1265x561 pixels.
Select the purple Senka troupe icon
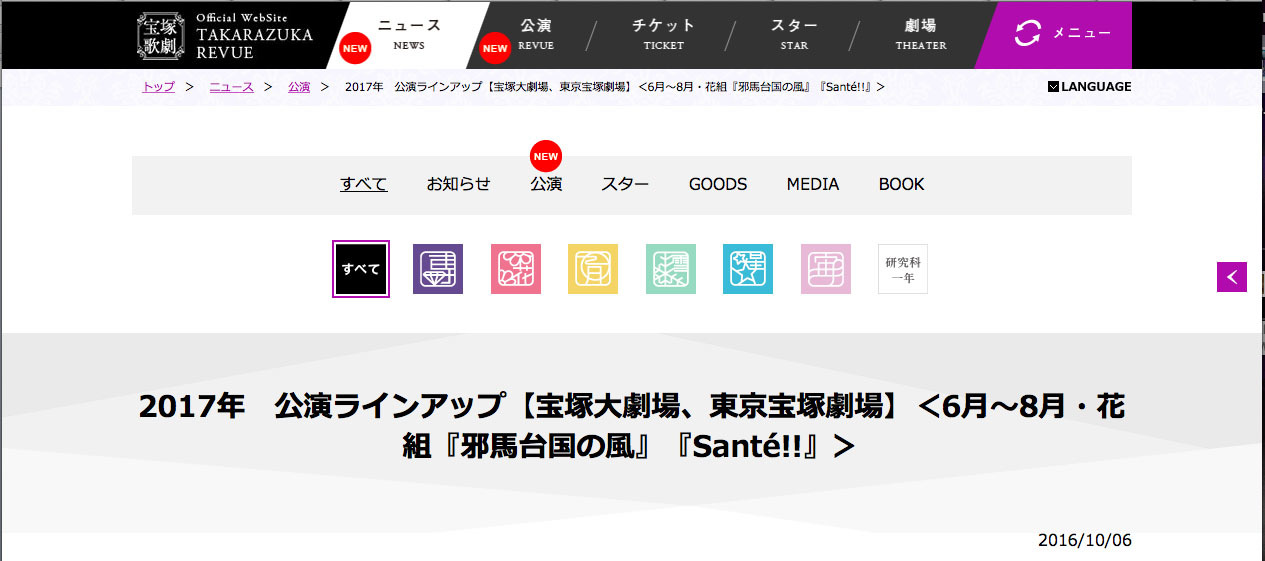(438, 269)
